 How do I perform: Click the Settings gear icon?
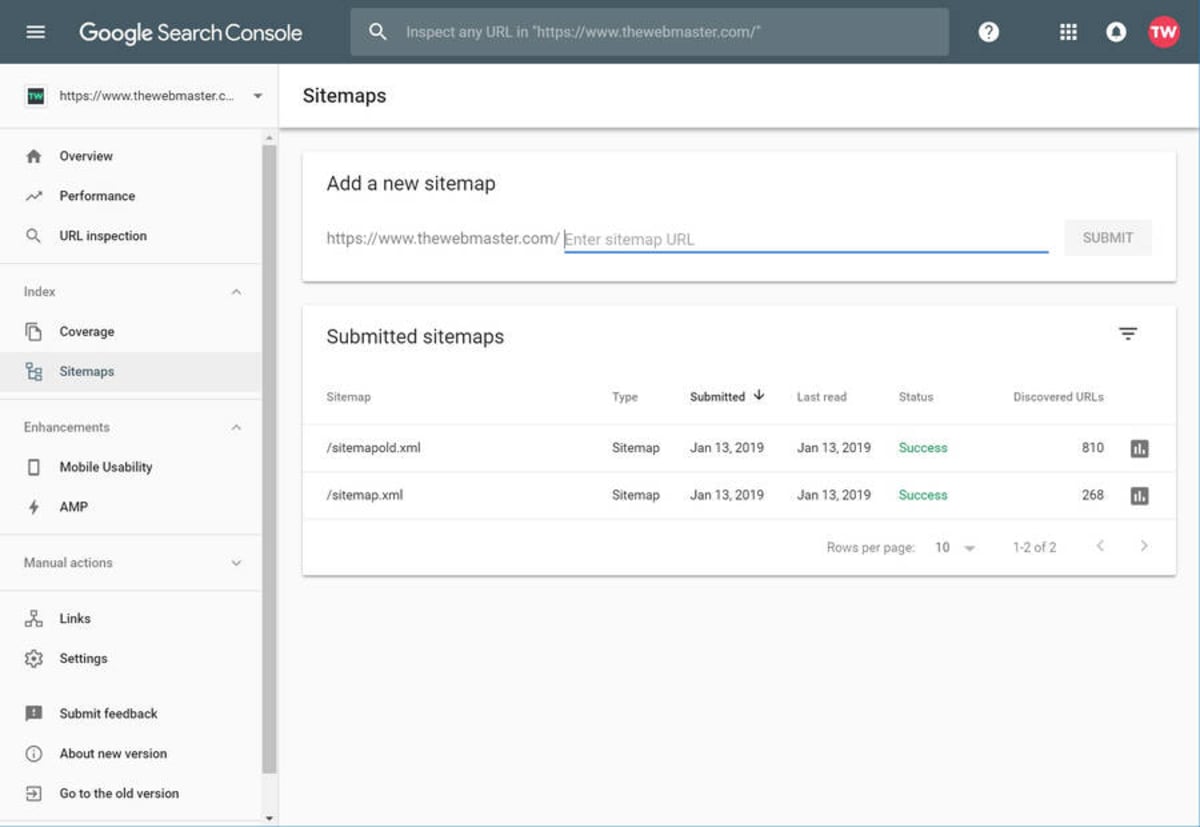pyautogui.click(x=34, y=659)
